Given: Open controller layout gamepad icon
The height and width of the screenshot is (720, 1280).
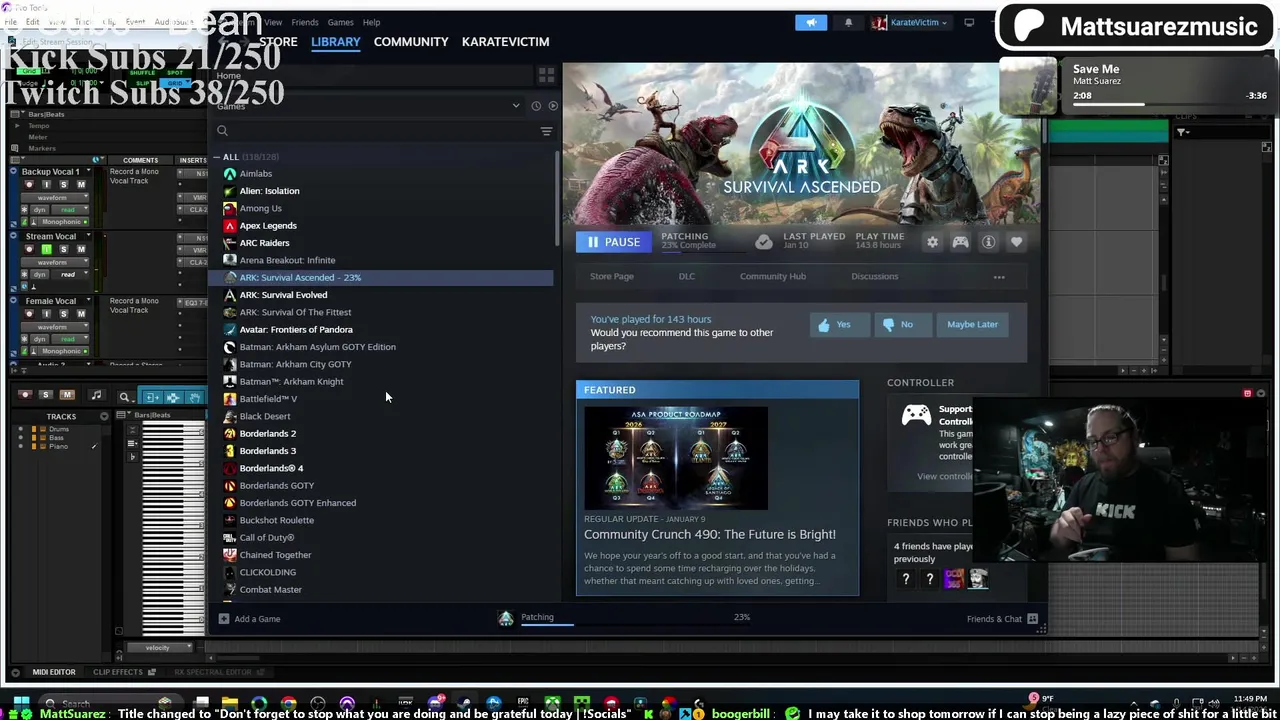Looking at the screenshot, I should [960, 242].
